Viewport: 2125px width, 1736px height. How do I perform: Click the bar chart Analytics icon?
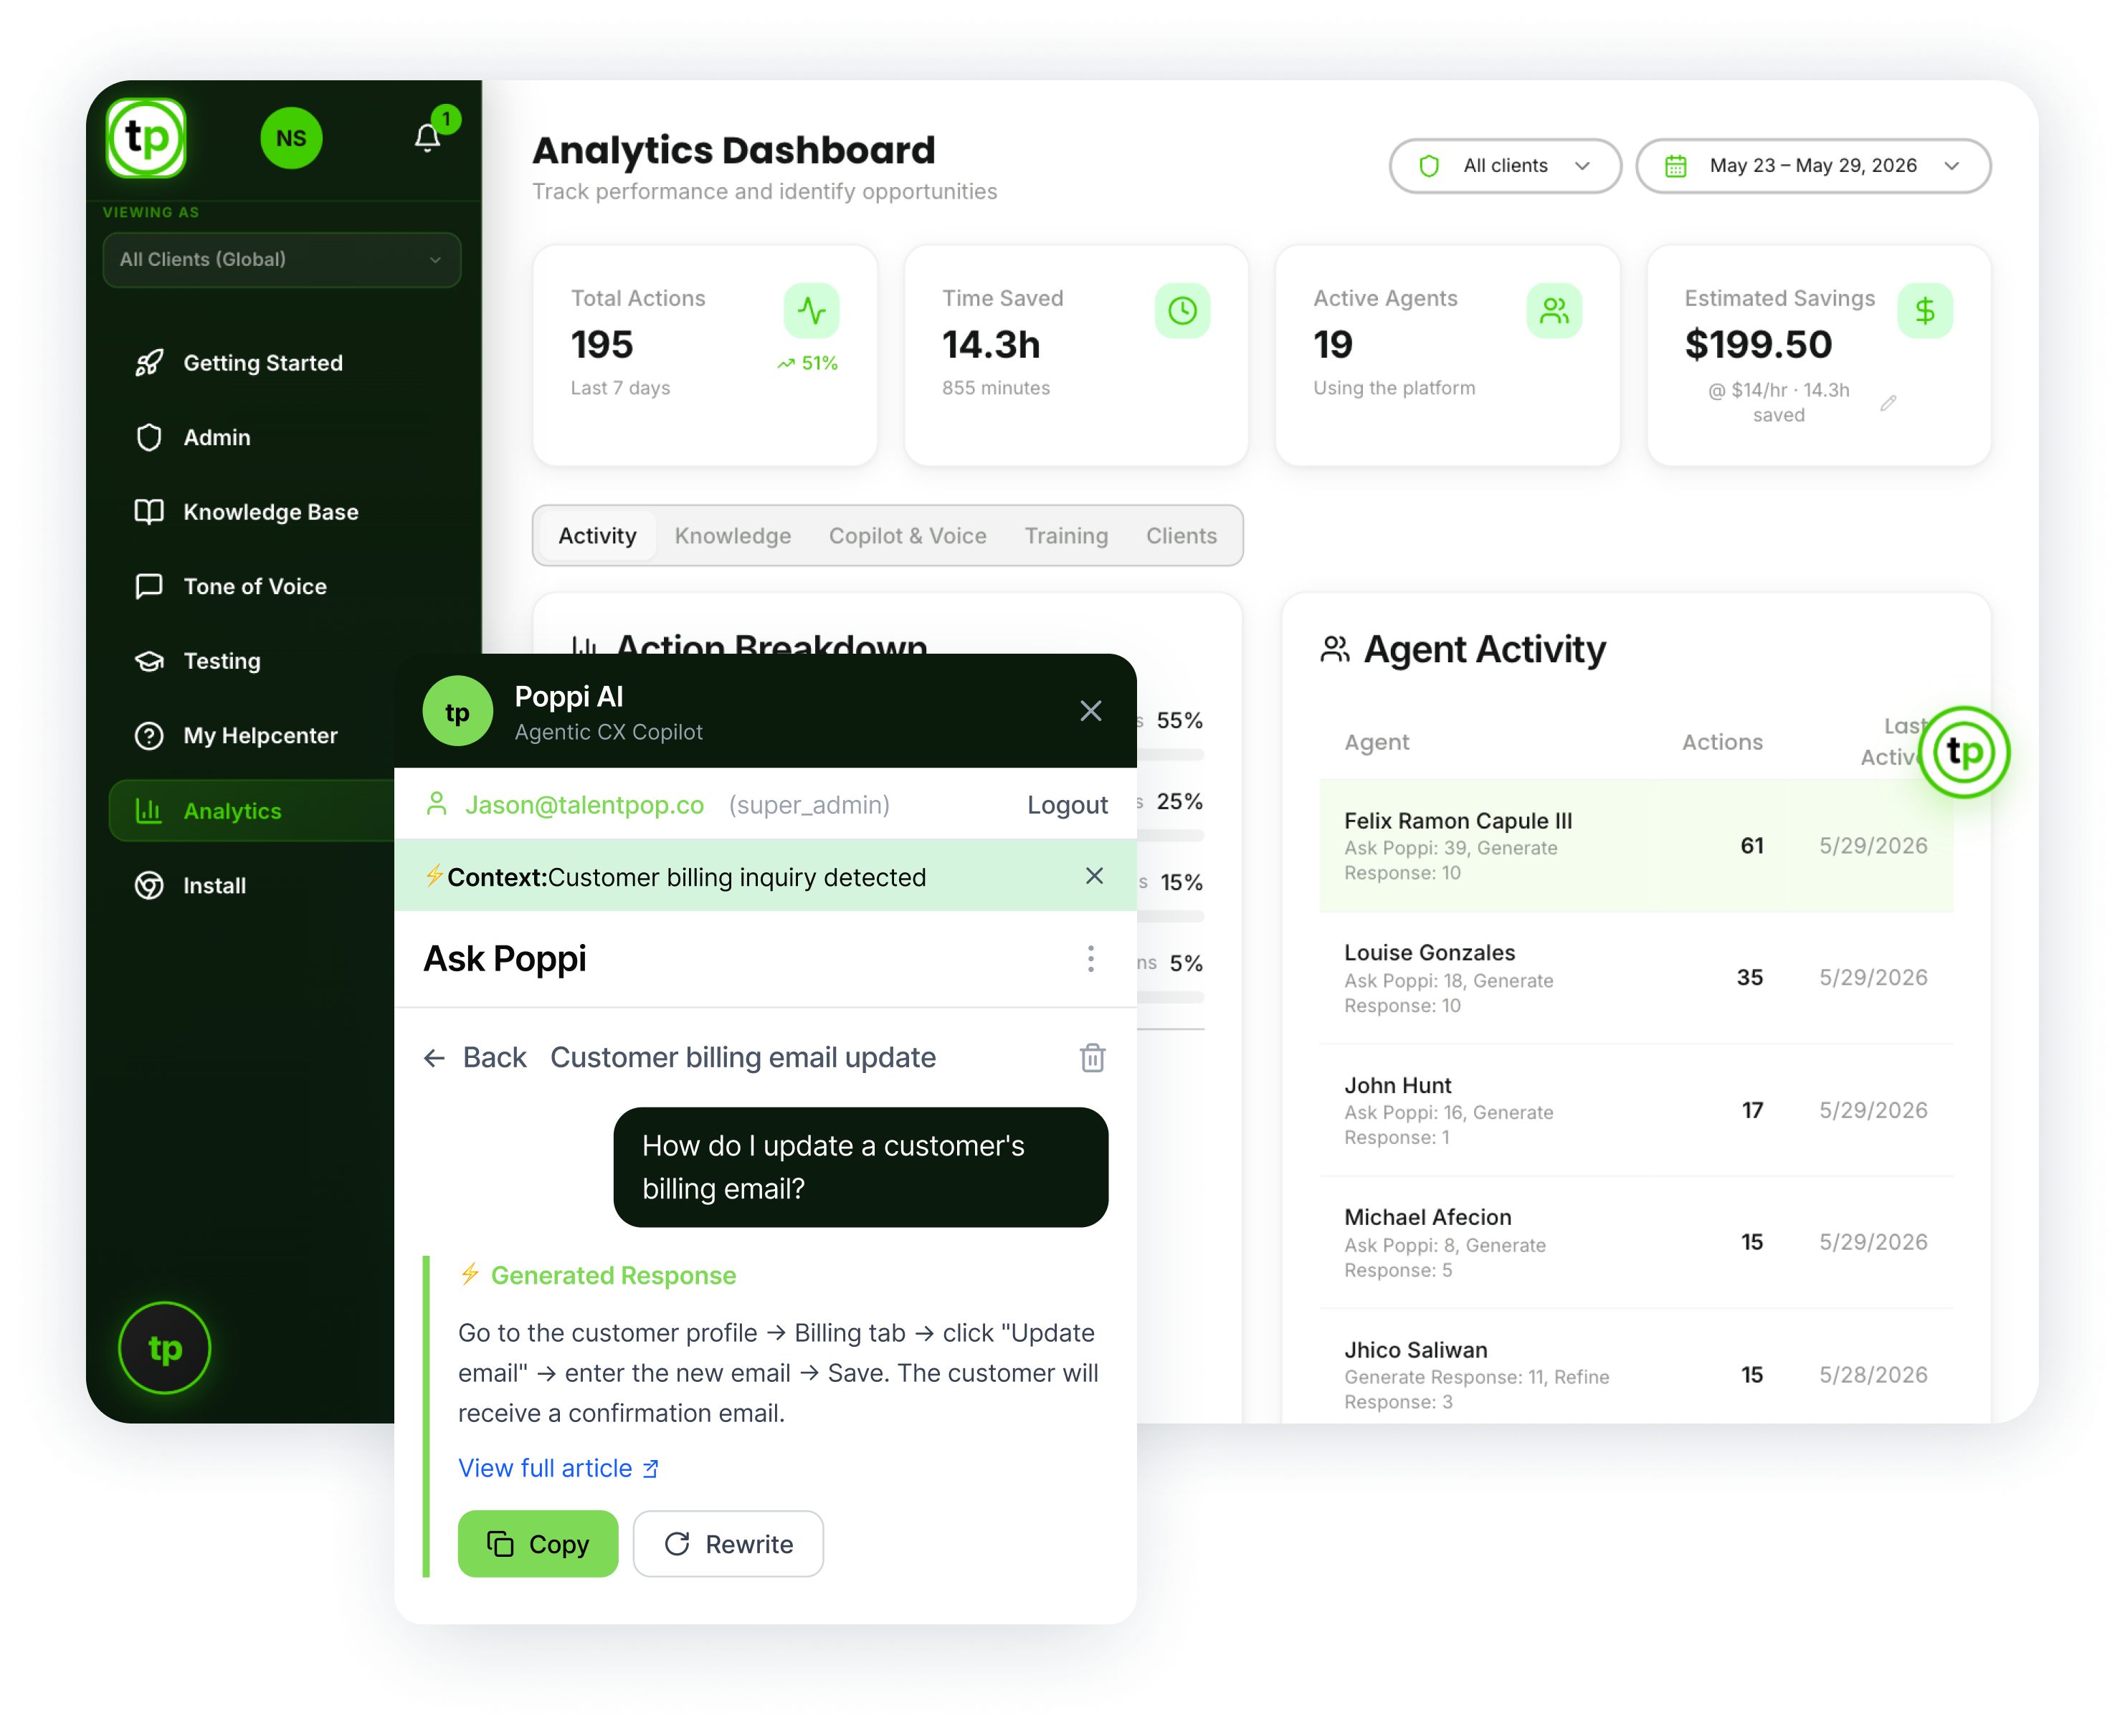[x=149, y=811]
